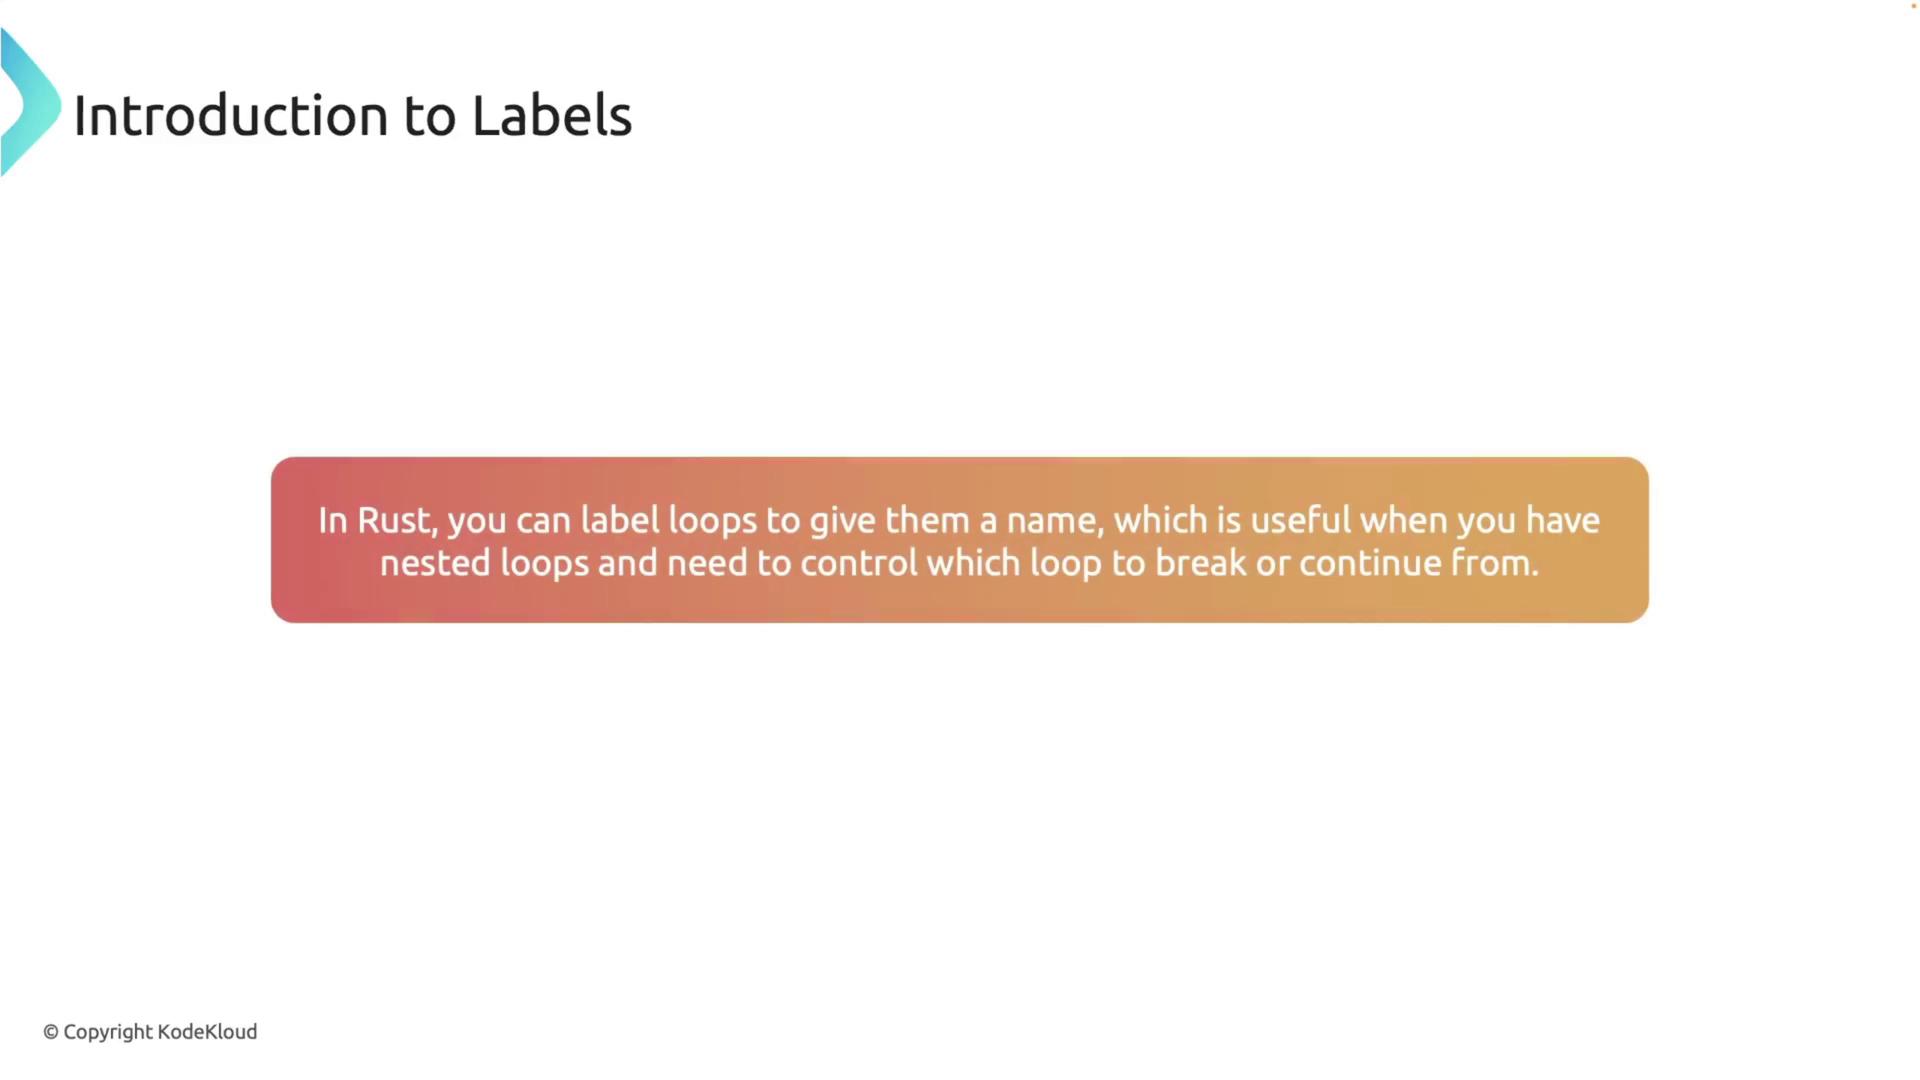
Task: Click the word "have" in the description box
Action: (x=1563, y=521)
